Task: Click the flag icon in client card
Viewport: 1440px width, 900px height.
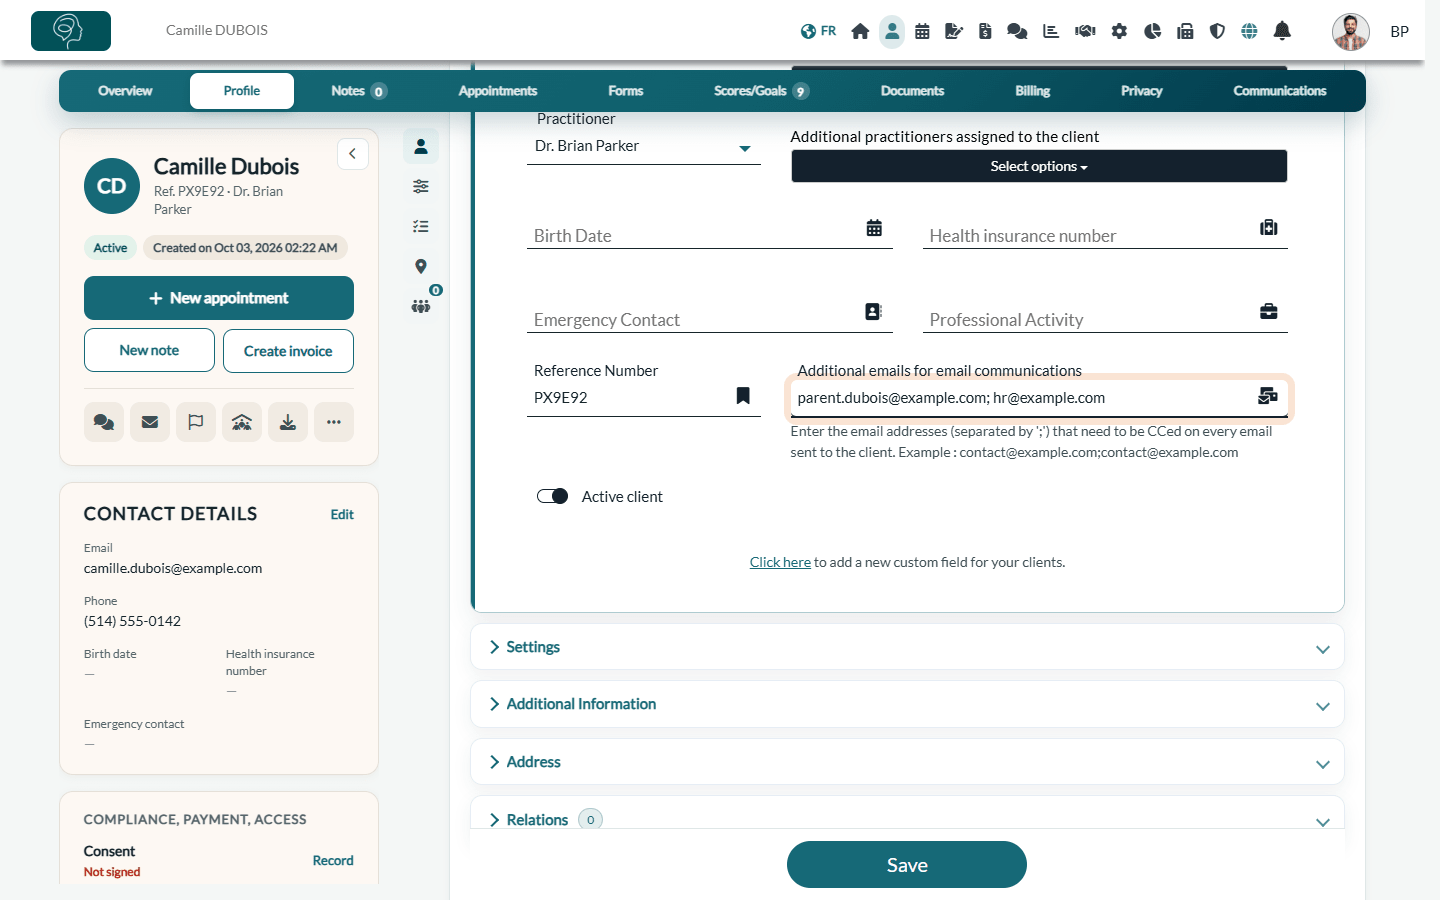Action: pyautogui.click(x=196, y=422)
